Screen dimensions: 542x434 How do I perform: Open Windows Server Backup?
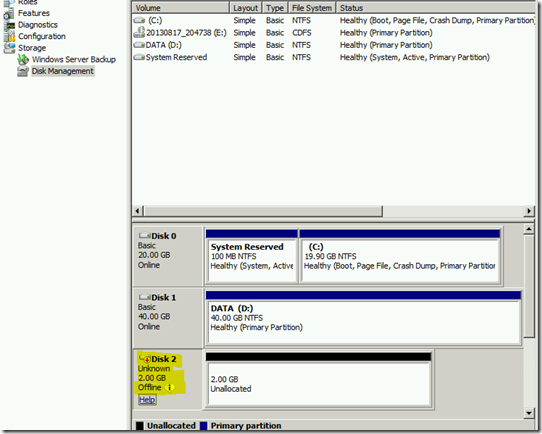[74, 59]
